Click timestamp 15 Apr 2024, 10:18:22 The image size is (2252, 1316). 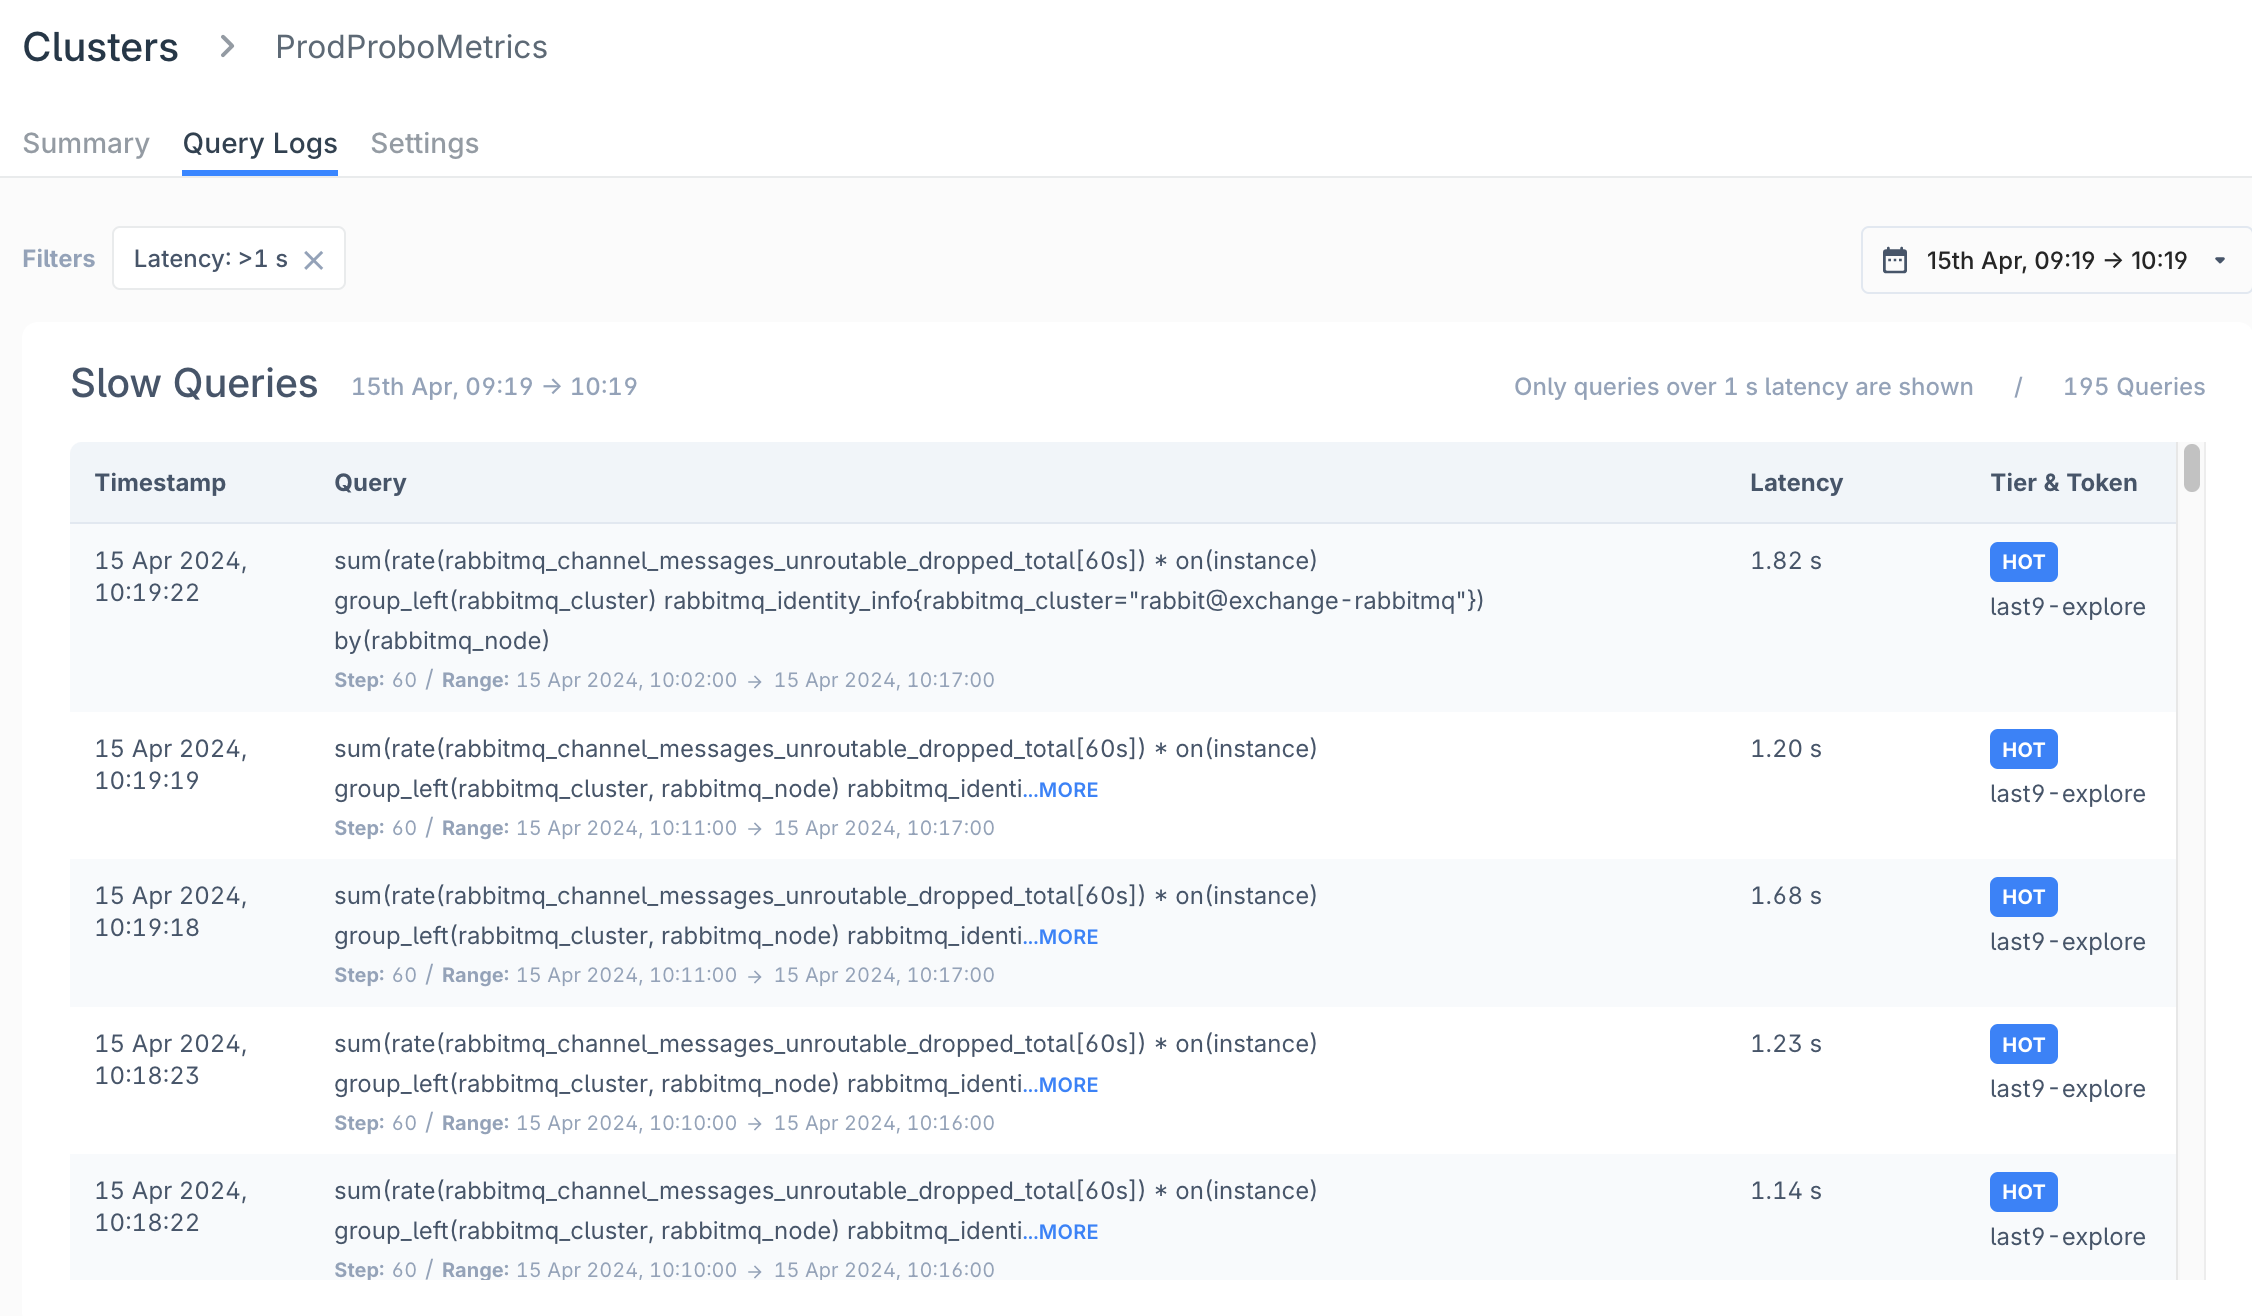171,1207
